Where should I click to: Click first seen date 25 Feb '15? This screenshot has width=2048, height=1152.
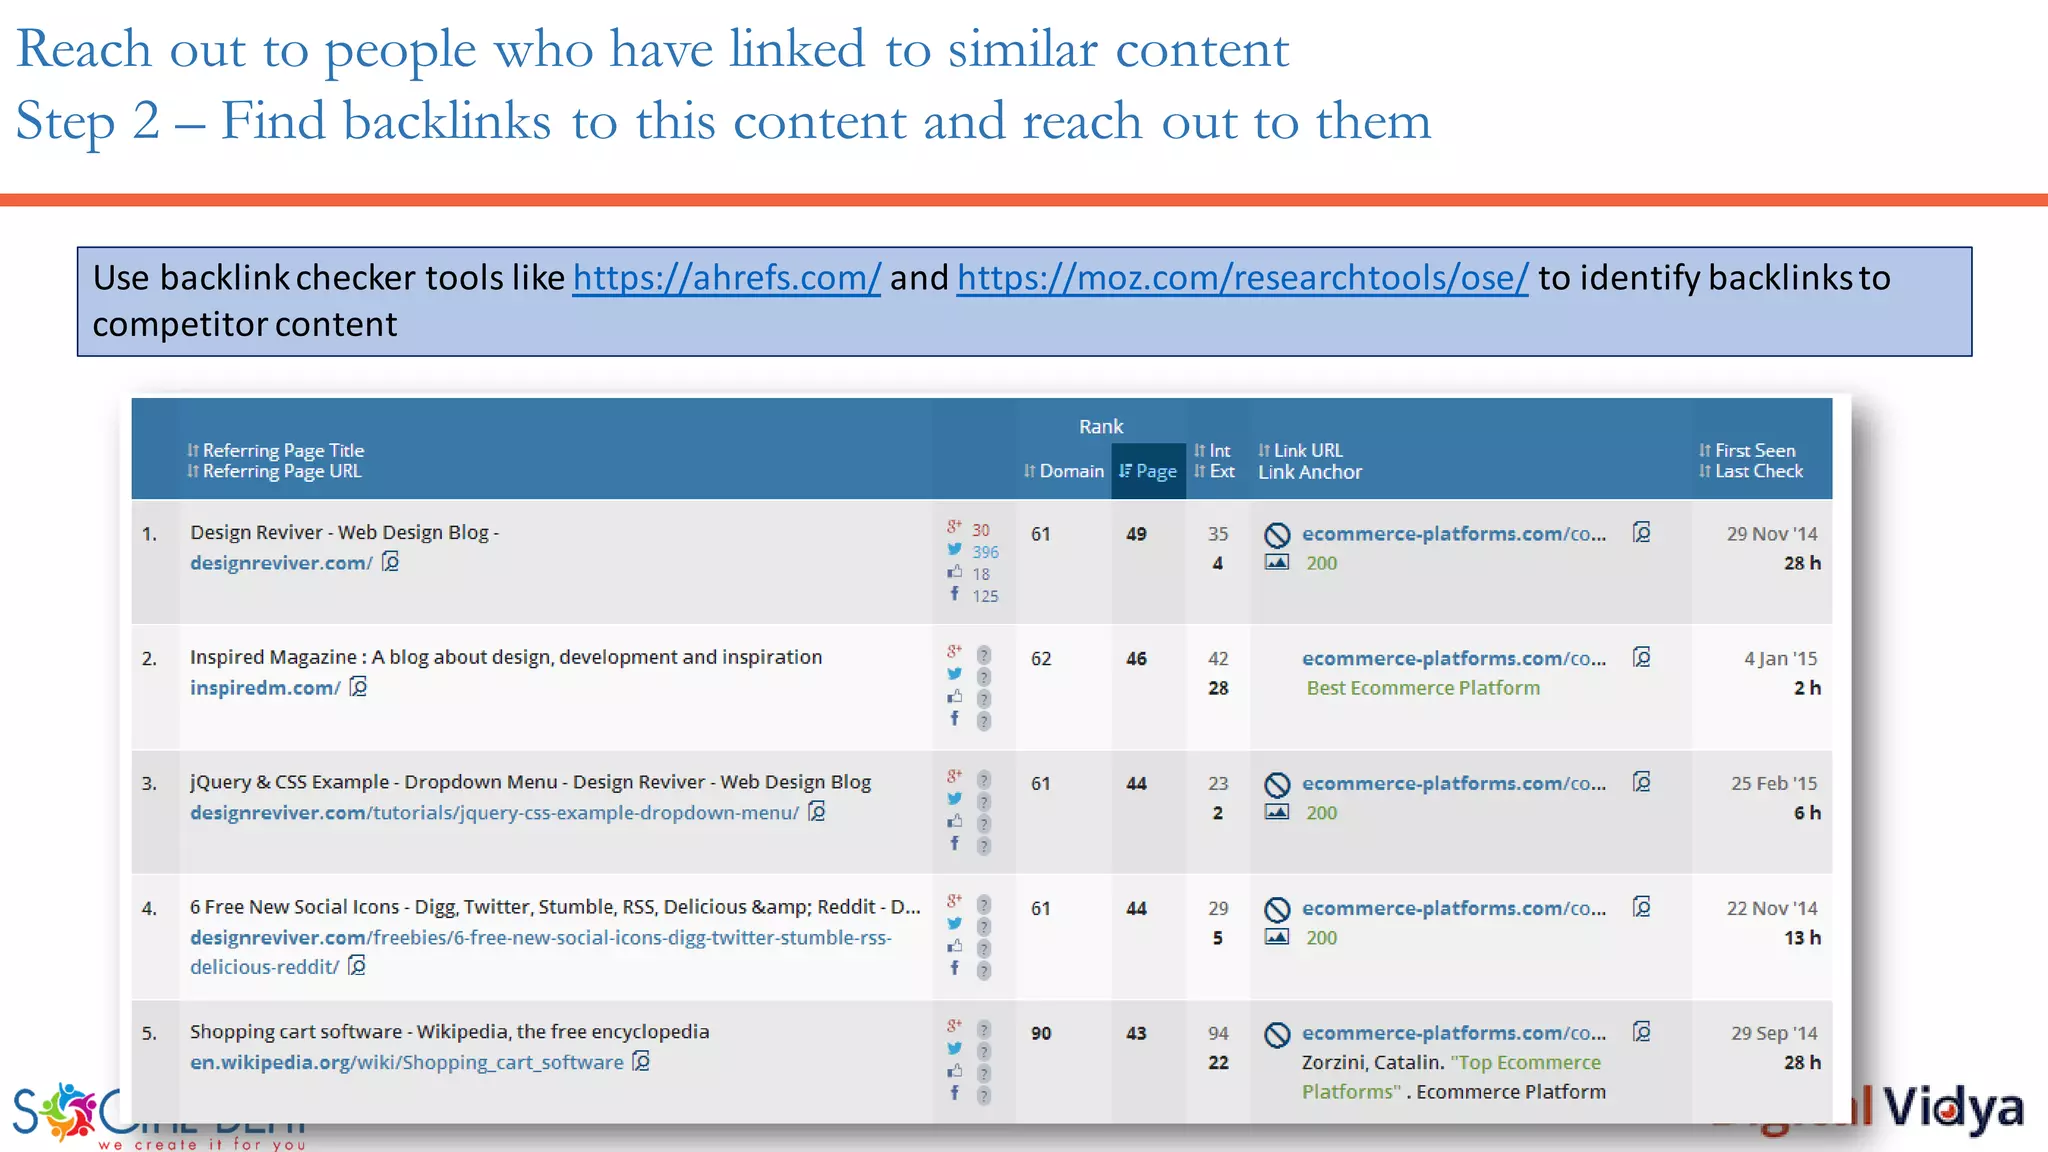[x=1774, y=784]
